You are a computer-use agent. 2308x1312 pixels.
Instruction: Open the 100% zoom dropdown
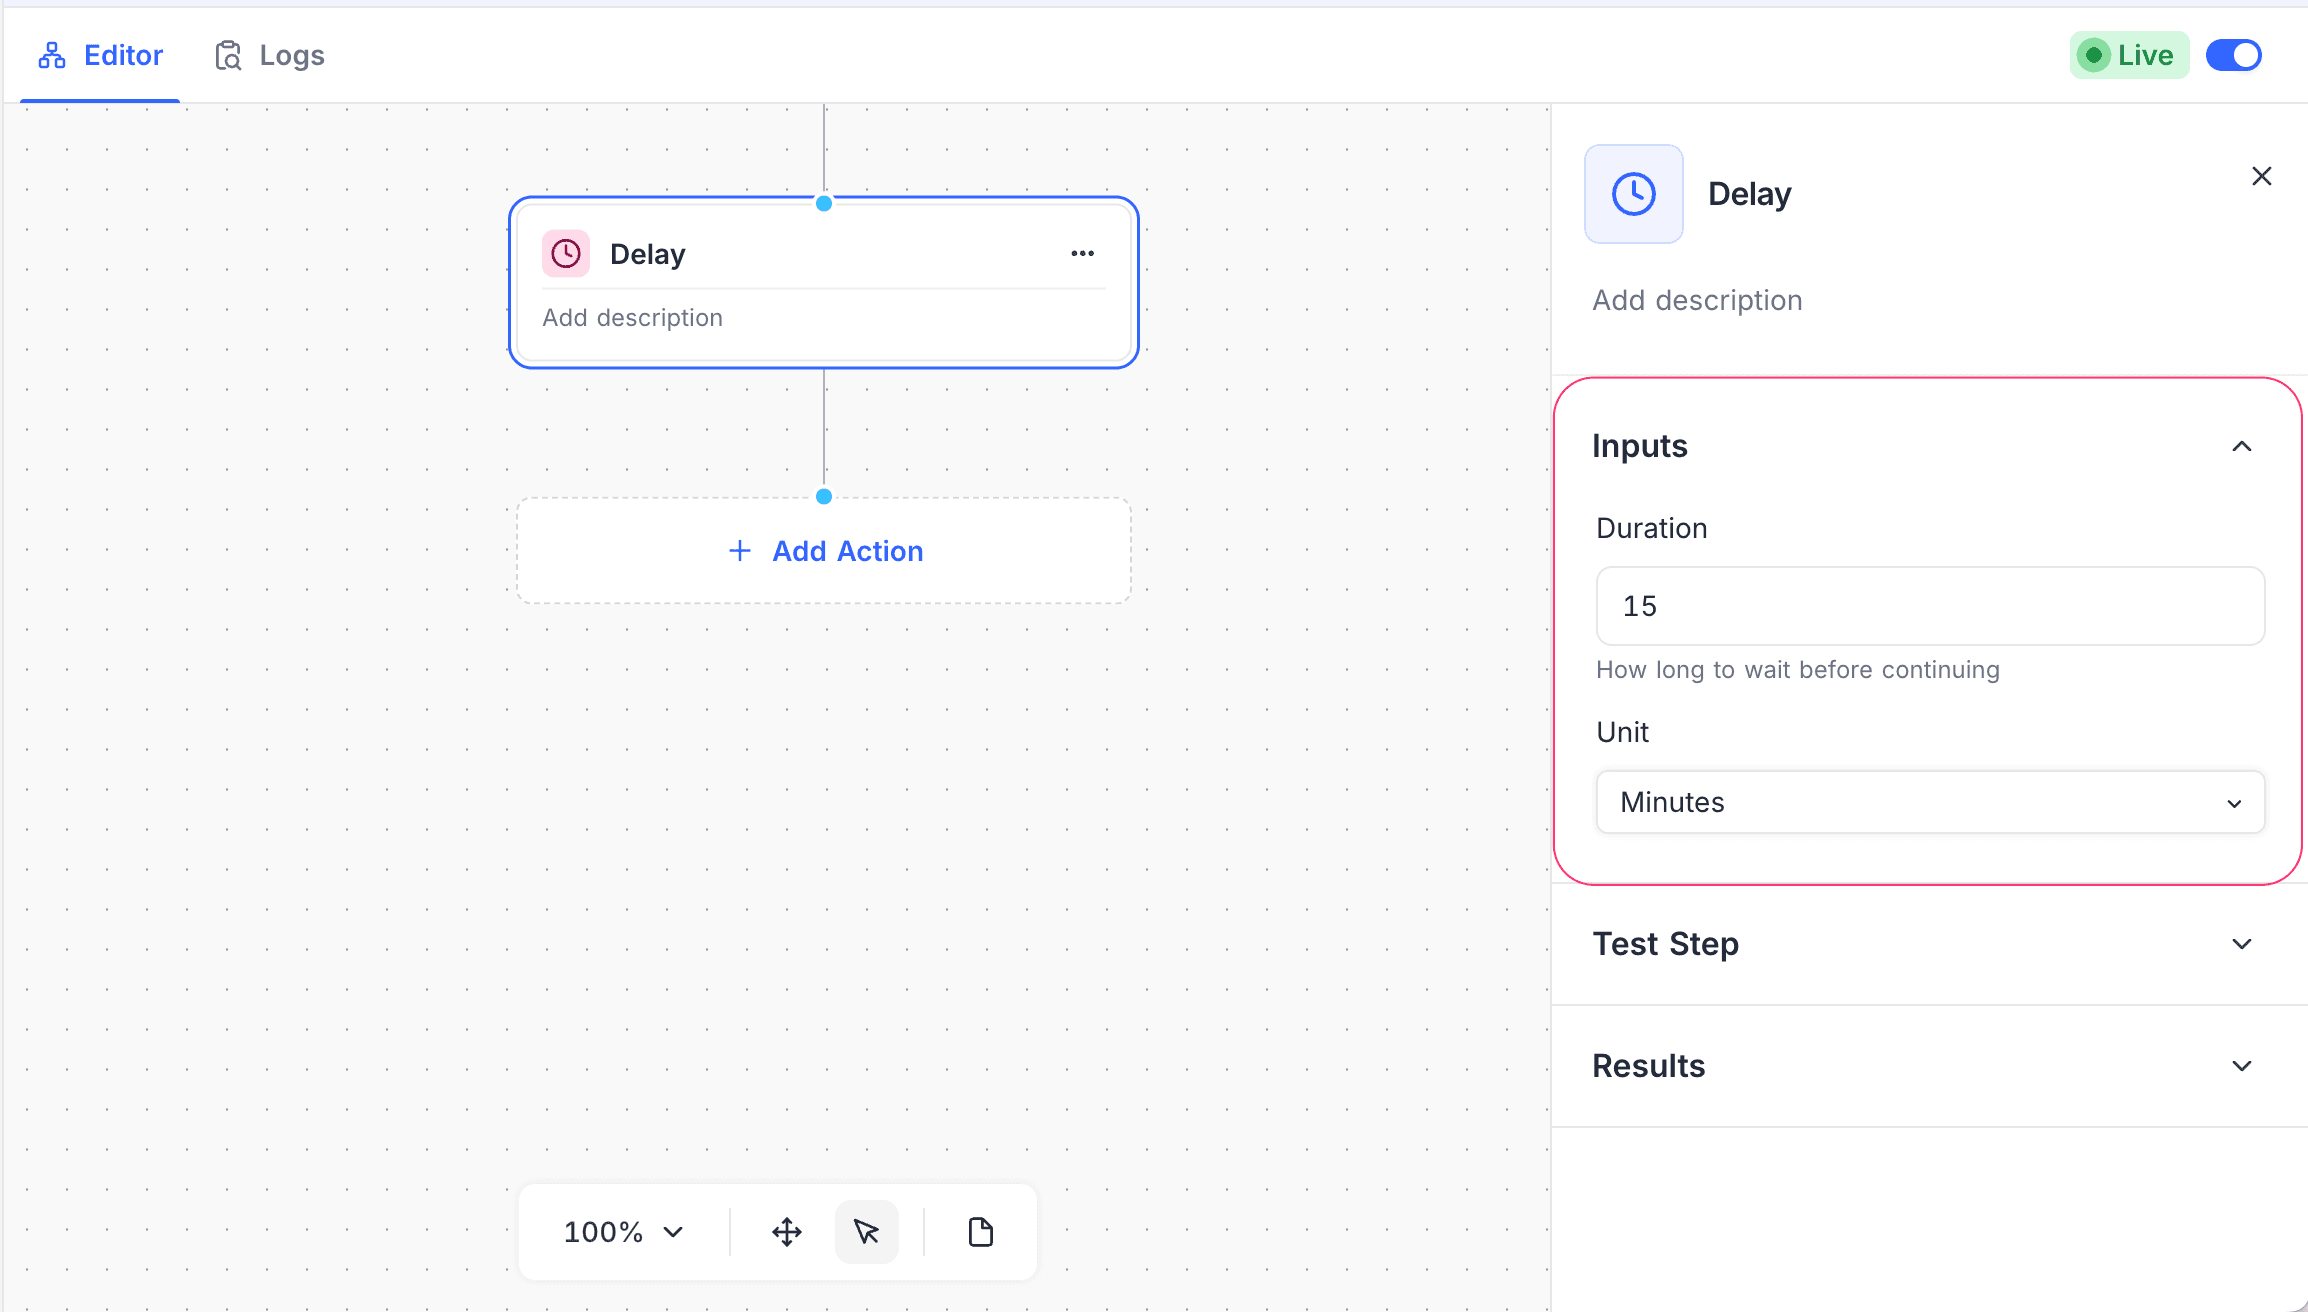tap(622, 1232)
